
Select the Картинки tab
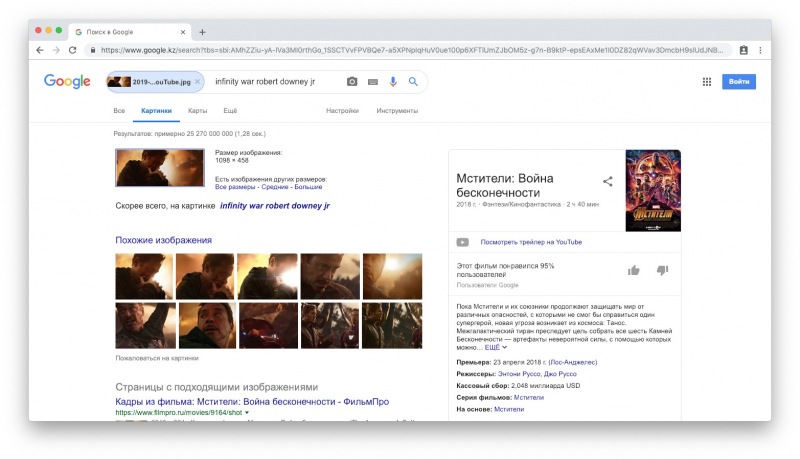(156, 111)
